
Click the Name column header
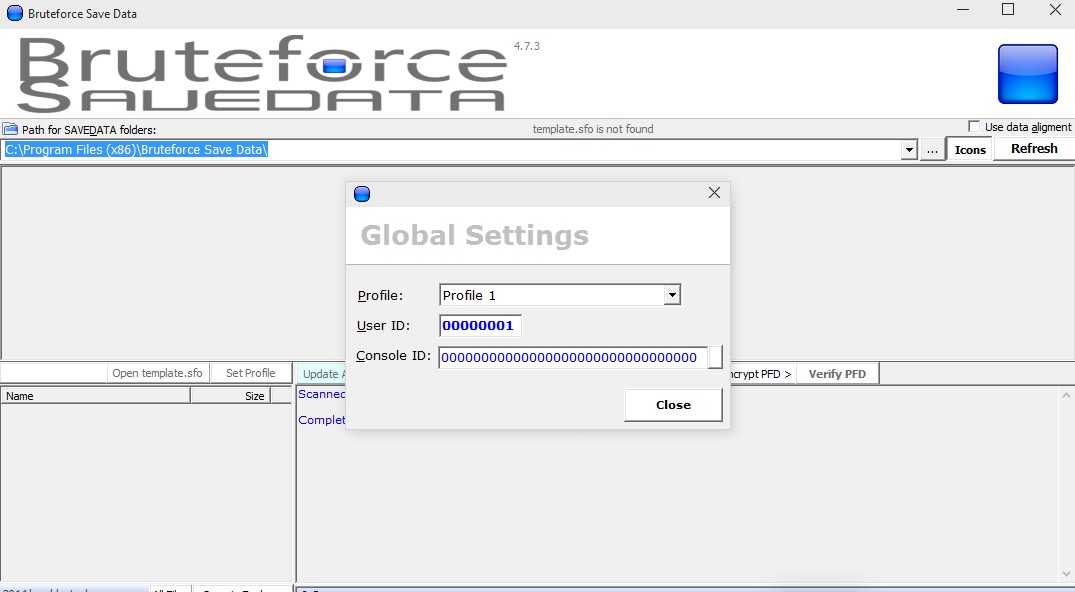[x=95, y=396]
